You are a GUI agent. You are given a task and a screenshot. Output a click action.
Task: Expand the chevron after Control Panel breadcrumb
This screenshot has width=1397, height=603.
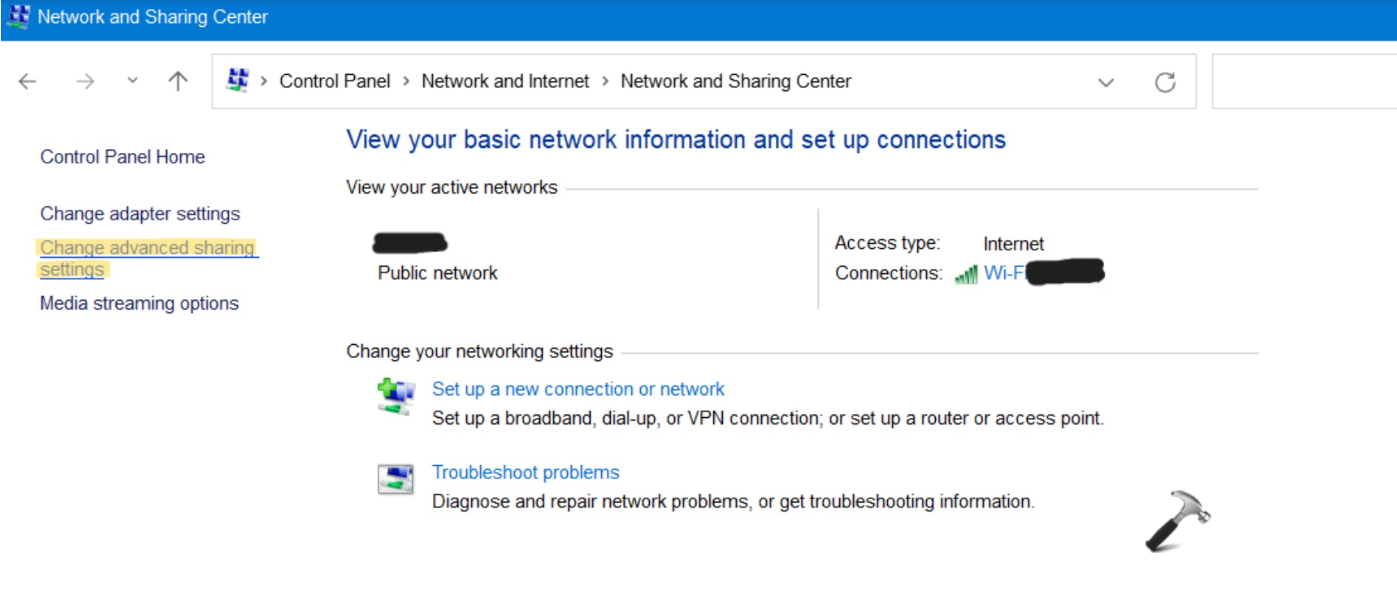click(407, 82)
